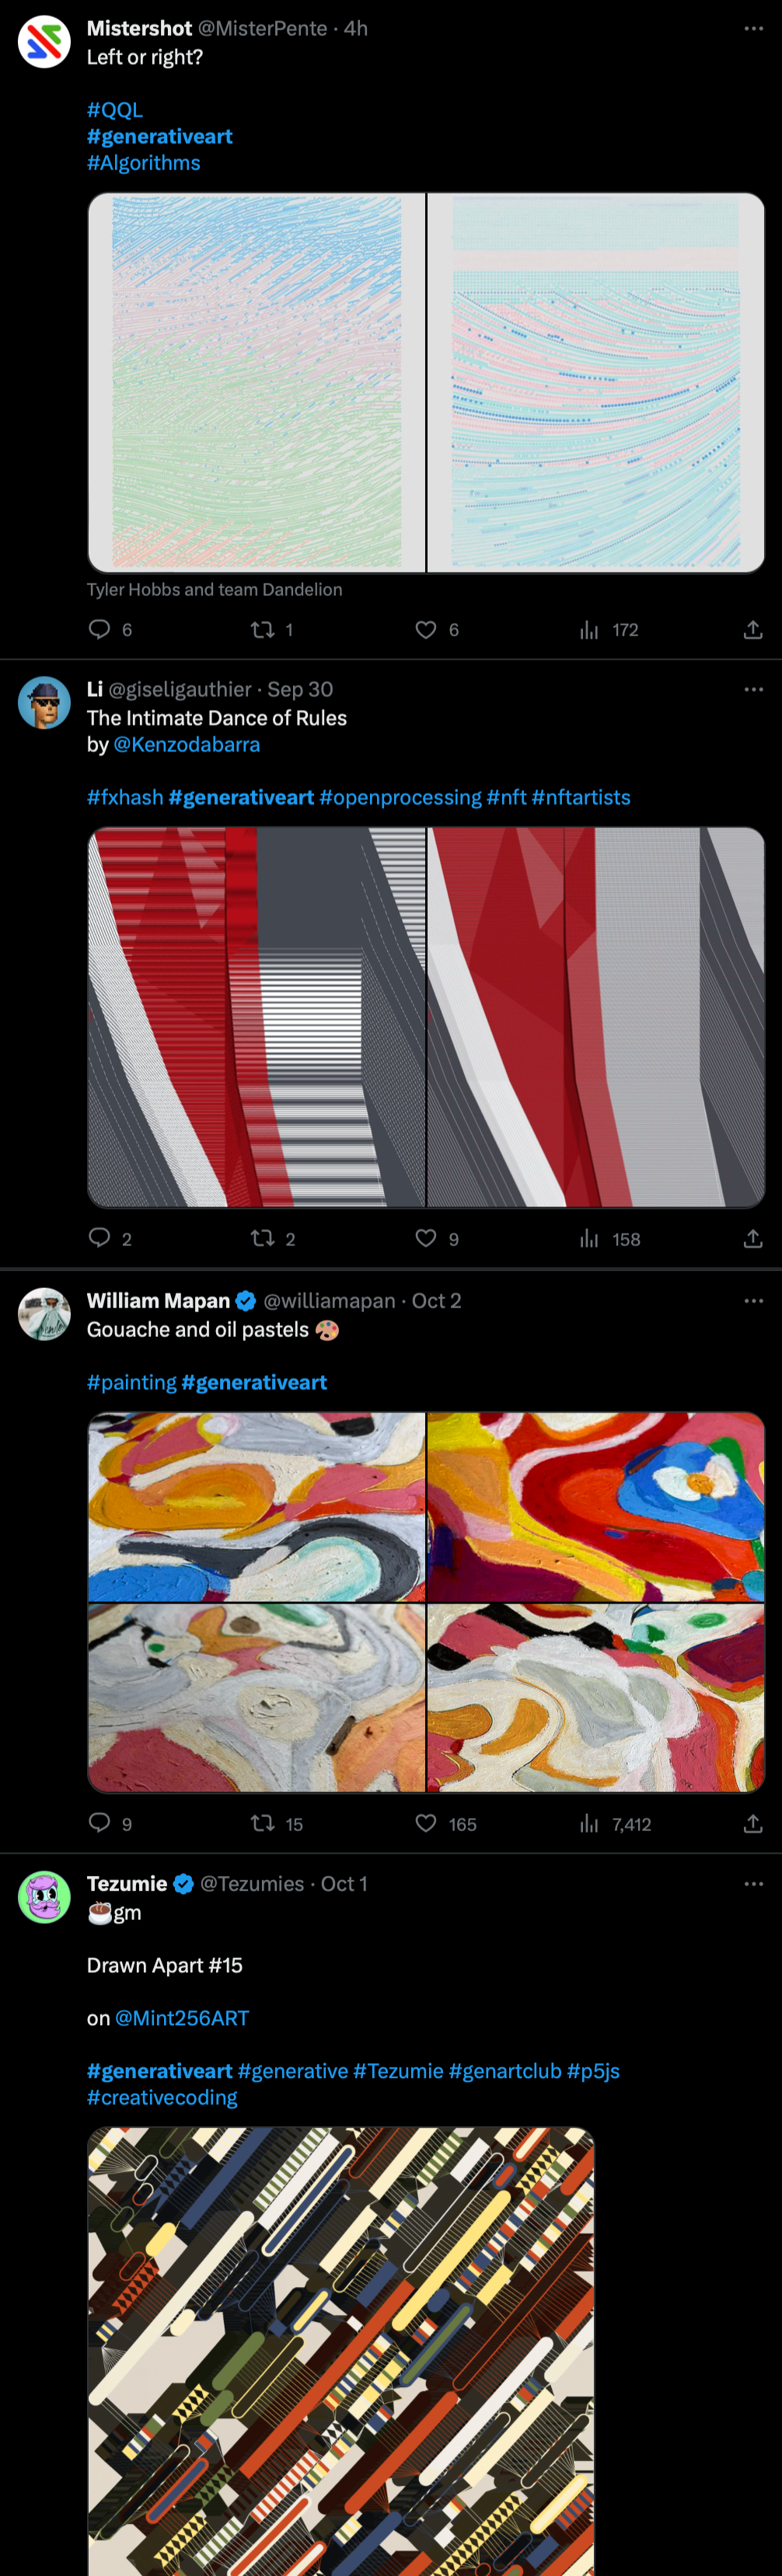Viewport: 782px width, 2576px height.
Task: View analytics on Li's tweet
Action: [590, 1238]
